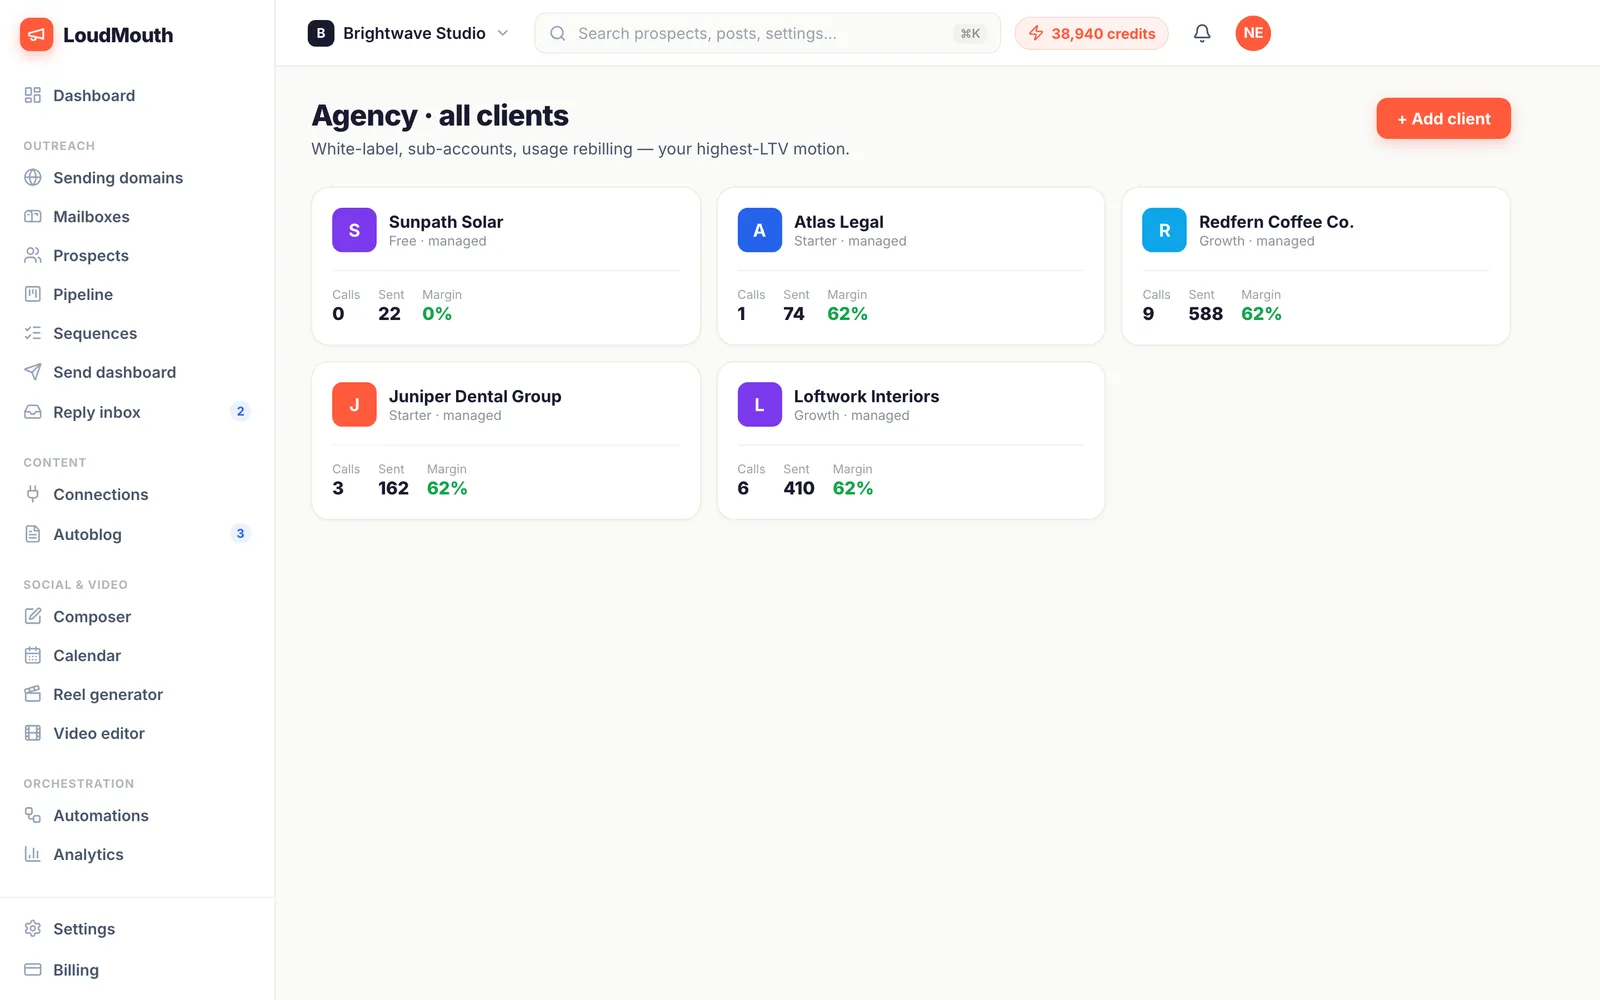Click the search prospects input field
This screenshot has width=1600, height=1000.
coord(767,33)
